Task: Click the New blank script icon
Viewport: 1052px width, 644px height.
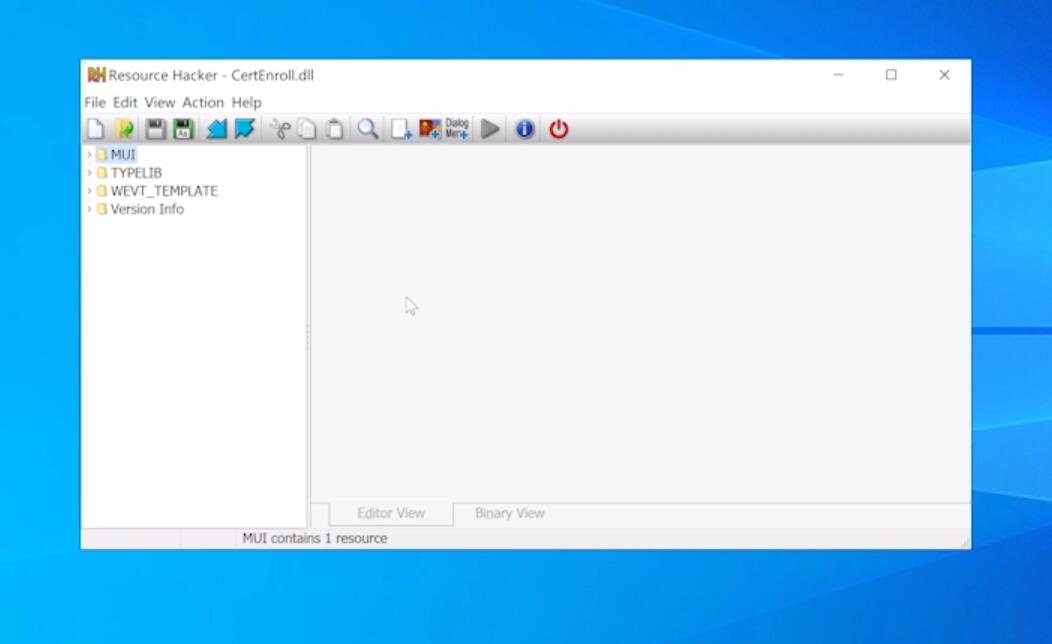Action: click(x=95, y=129)
